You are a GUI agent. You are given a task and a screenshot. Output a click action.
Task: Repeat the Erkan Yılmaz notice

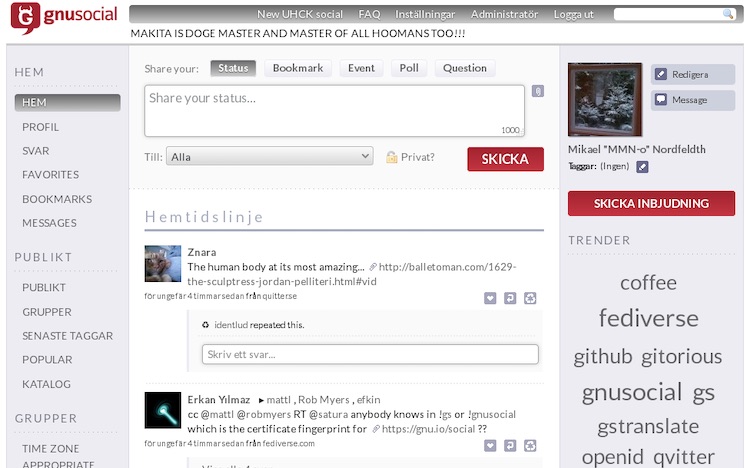tap(530, 446)
